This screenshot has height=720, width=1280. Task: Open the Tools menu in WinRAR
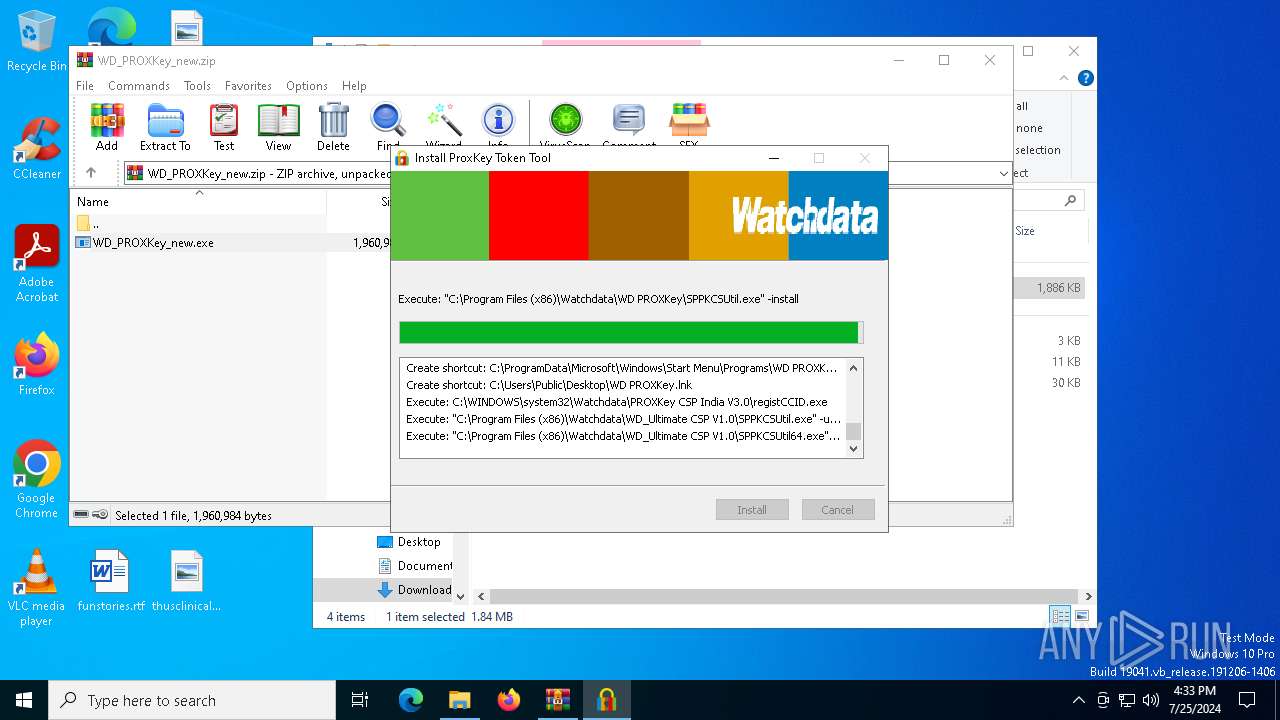[197, 86]
